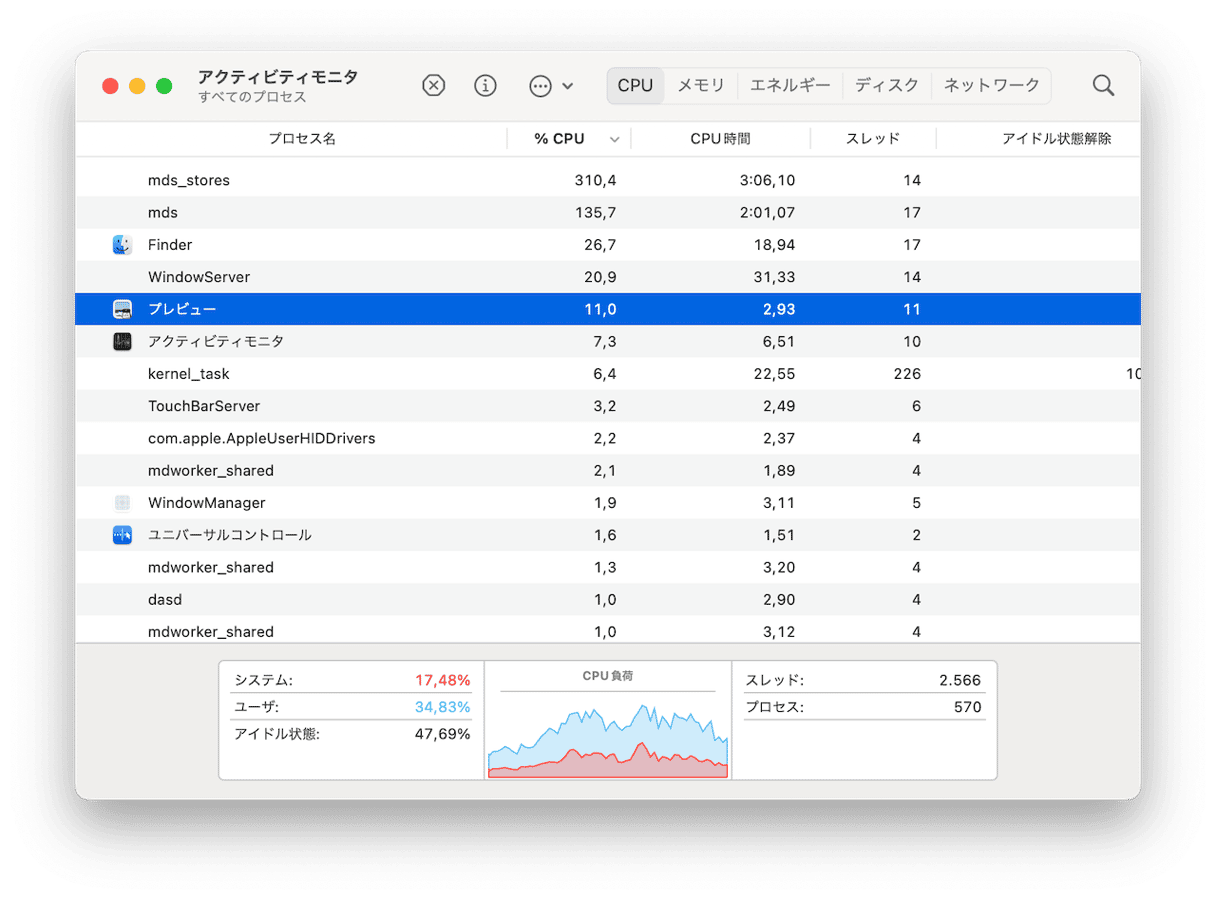Sort by プロセス名 column header

(x=302, y=139)
